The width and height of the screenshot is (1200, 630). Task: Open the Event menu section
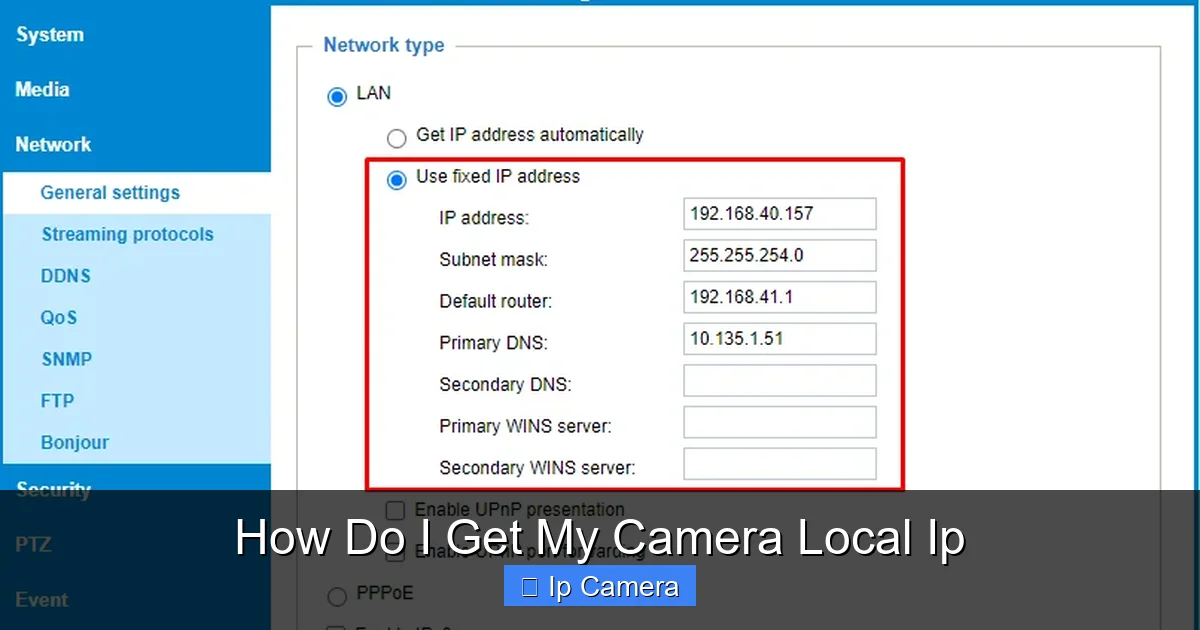point(42,600)
